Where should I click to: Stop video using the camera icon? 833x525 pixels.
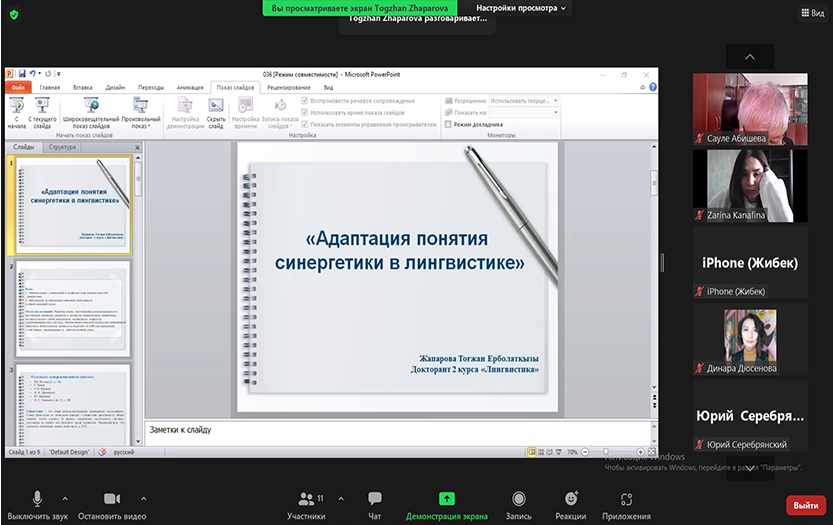click(112, 499)
